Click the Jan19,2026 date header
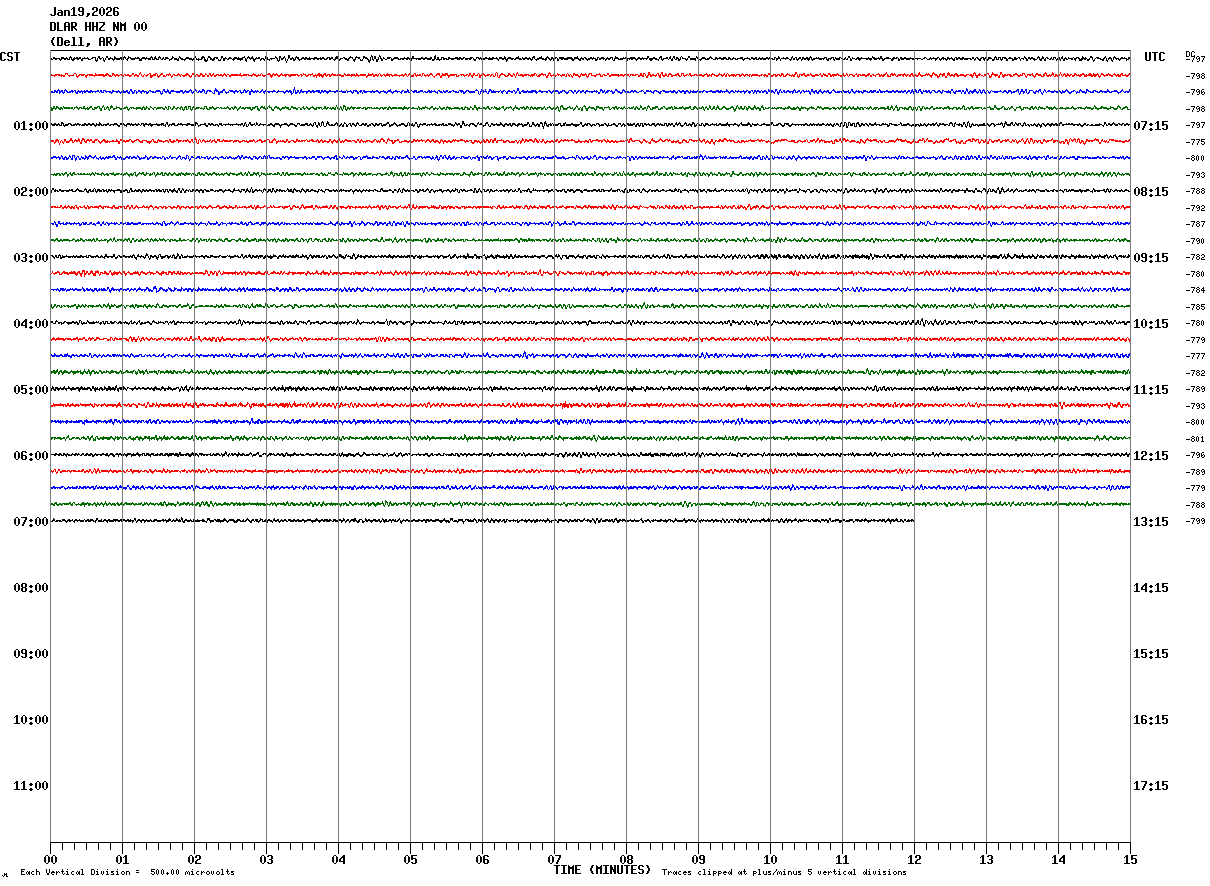Screen dimensions: 1210x886 click(84, 12)
